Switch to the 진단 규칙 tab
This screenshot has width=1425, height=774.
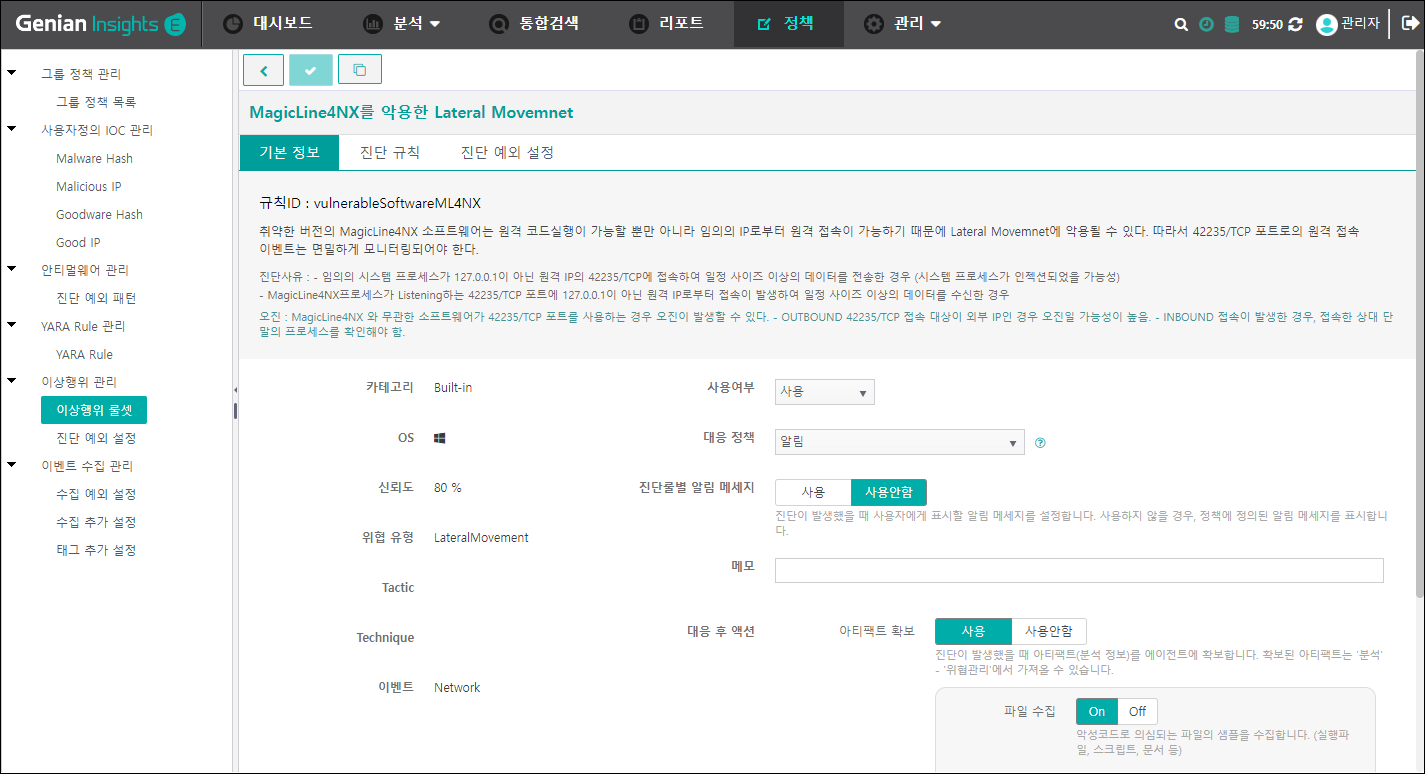point(389,152)
